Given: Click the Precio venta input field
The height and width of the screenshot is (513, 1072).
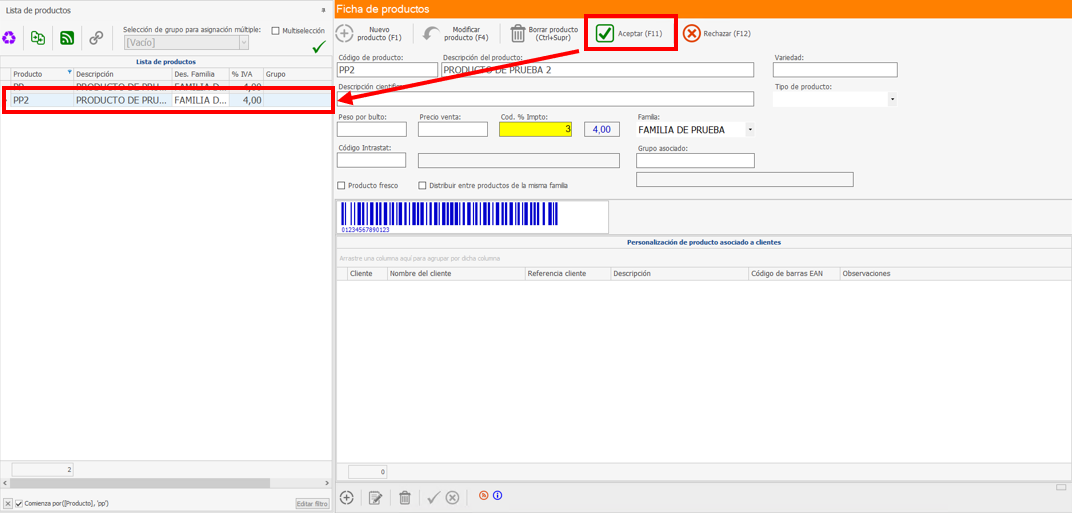Looking at the screenshot, I should (453, 129).
